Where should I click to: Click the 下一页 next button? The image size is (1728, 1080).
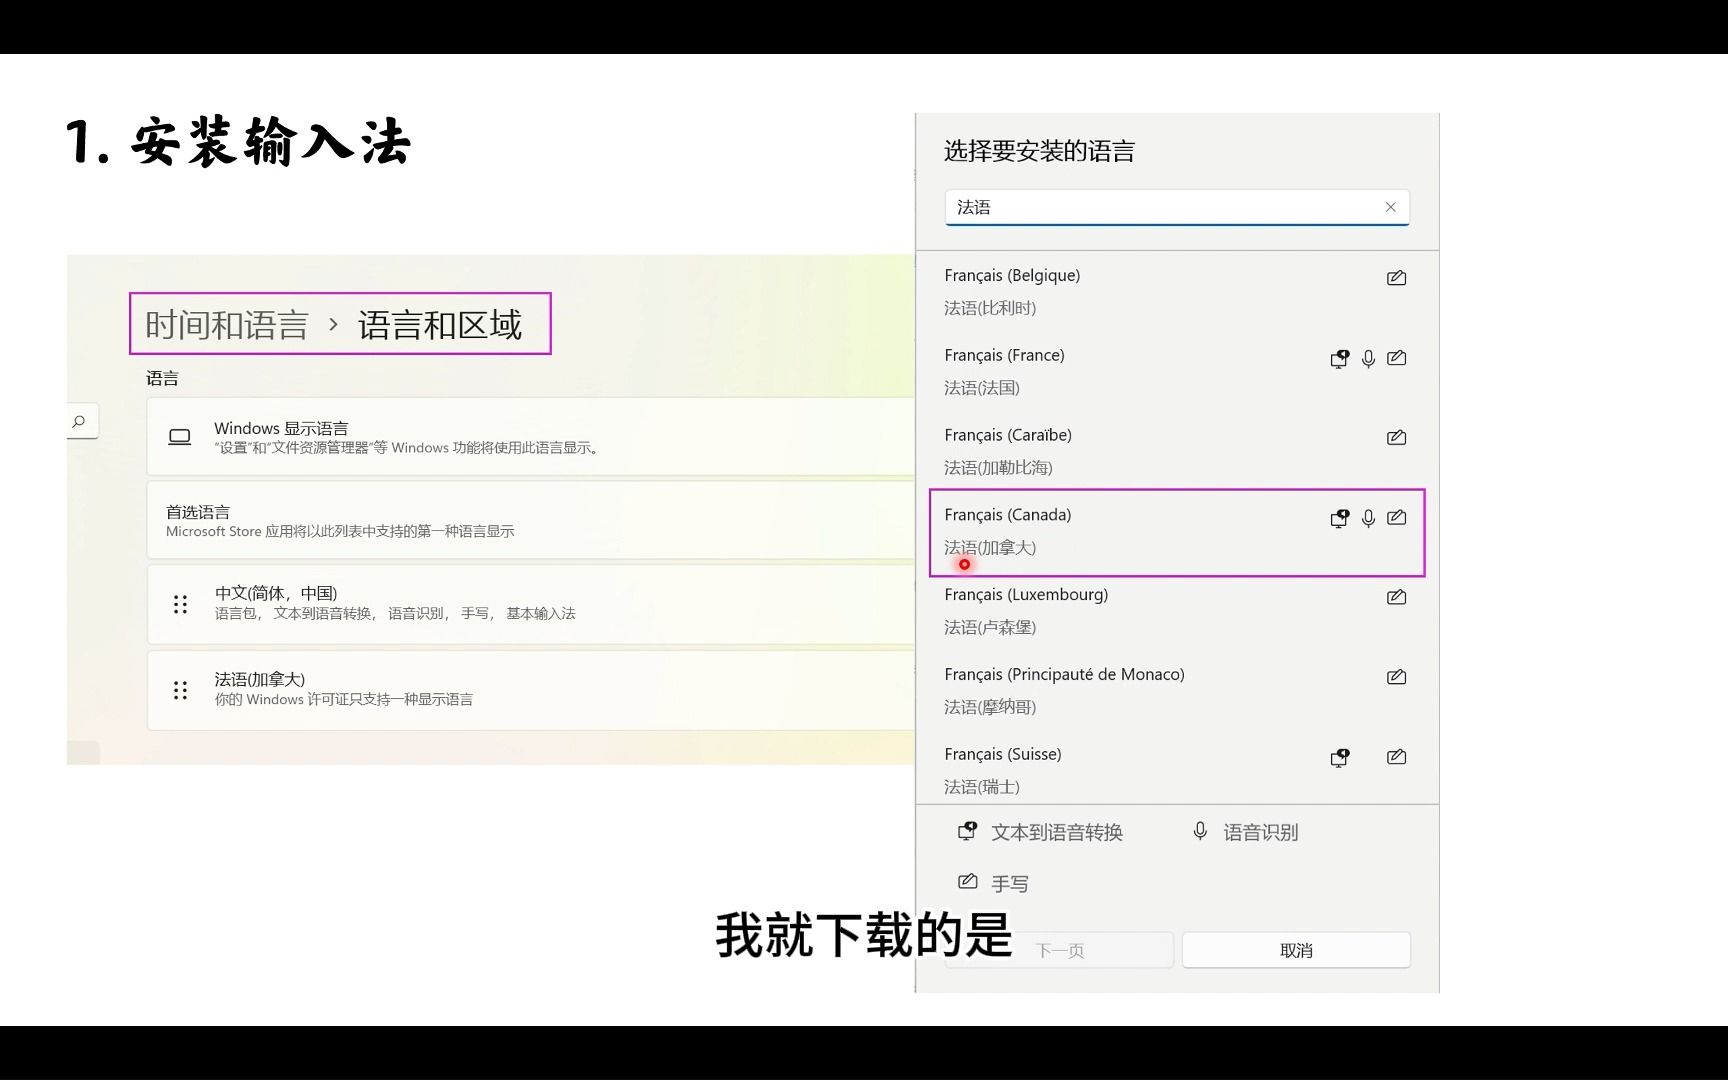[x=1059, y=950]
